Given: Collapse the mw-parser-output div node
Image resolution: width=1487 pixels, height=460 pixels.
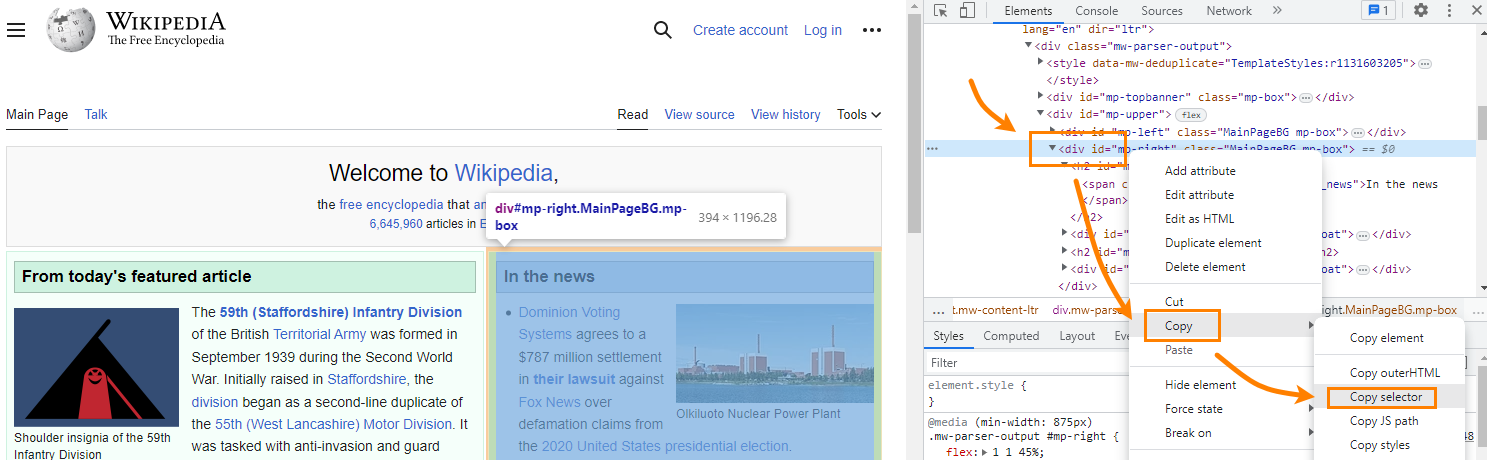Looking at the screenshot, I should pyautogui.click(x=1028, y=46).
